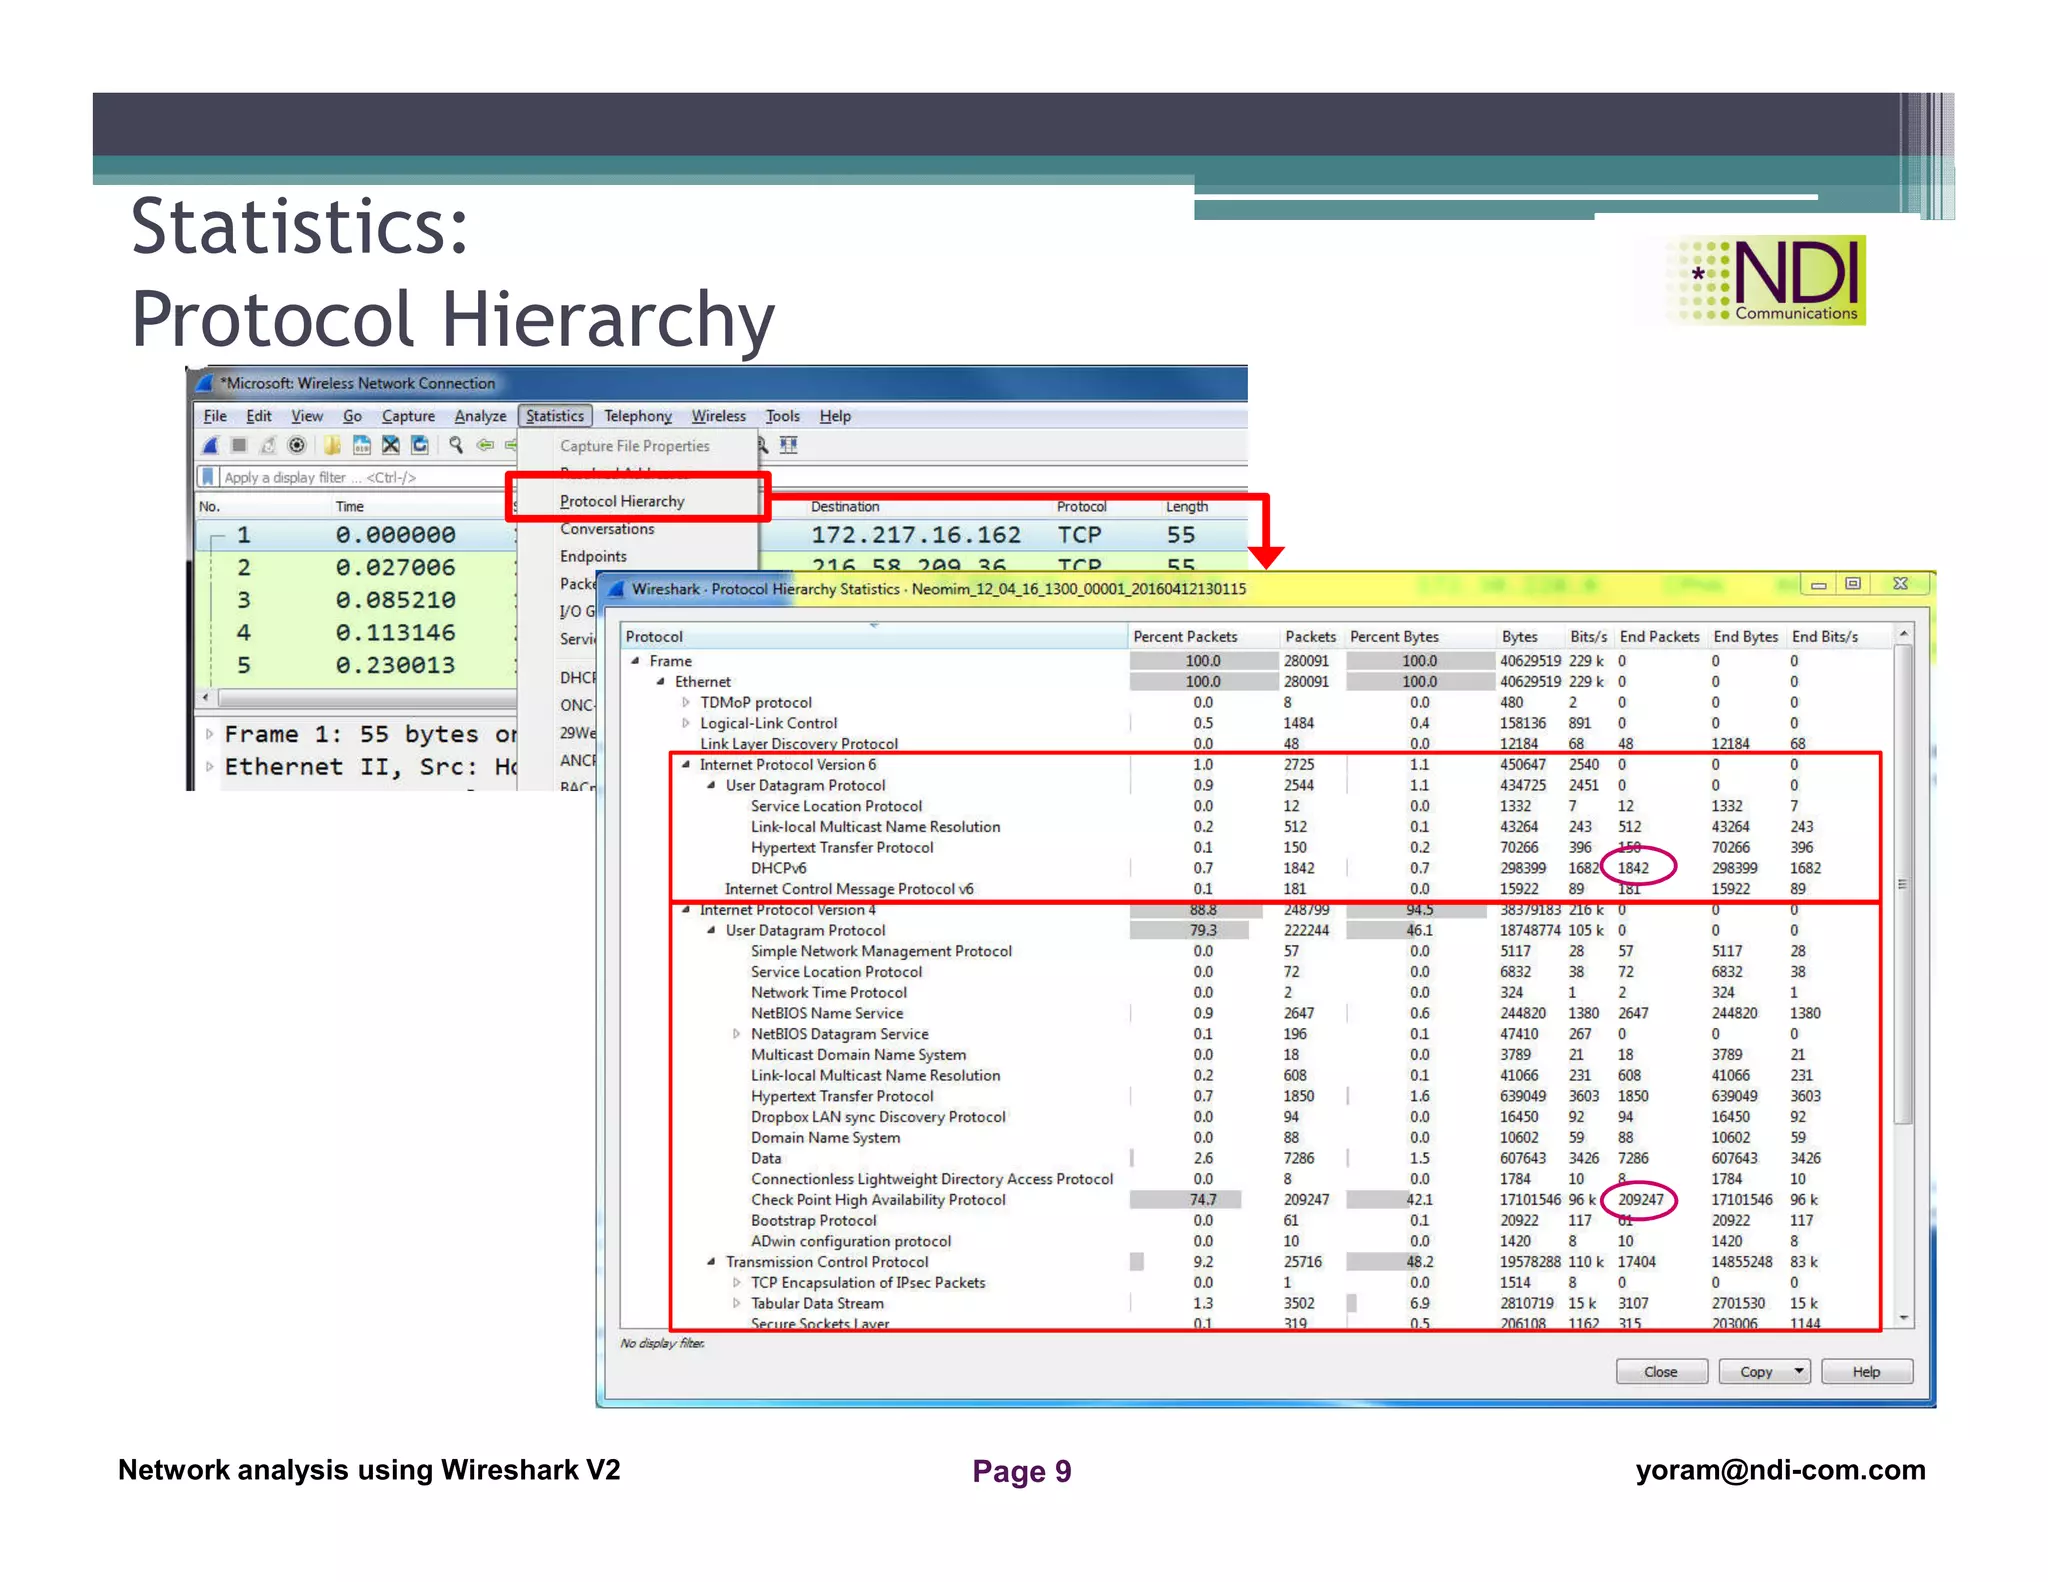Open the View menu
The height and width of the screenshot is (1582, 2048).
coord(307,416)
